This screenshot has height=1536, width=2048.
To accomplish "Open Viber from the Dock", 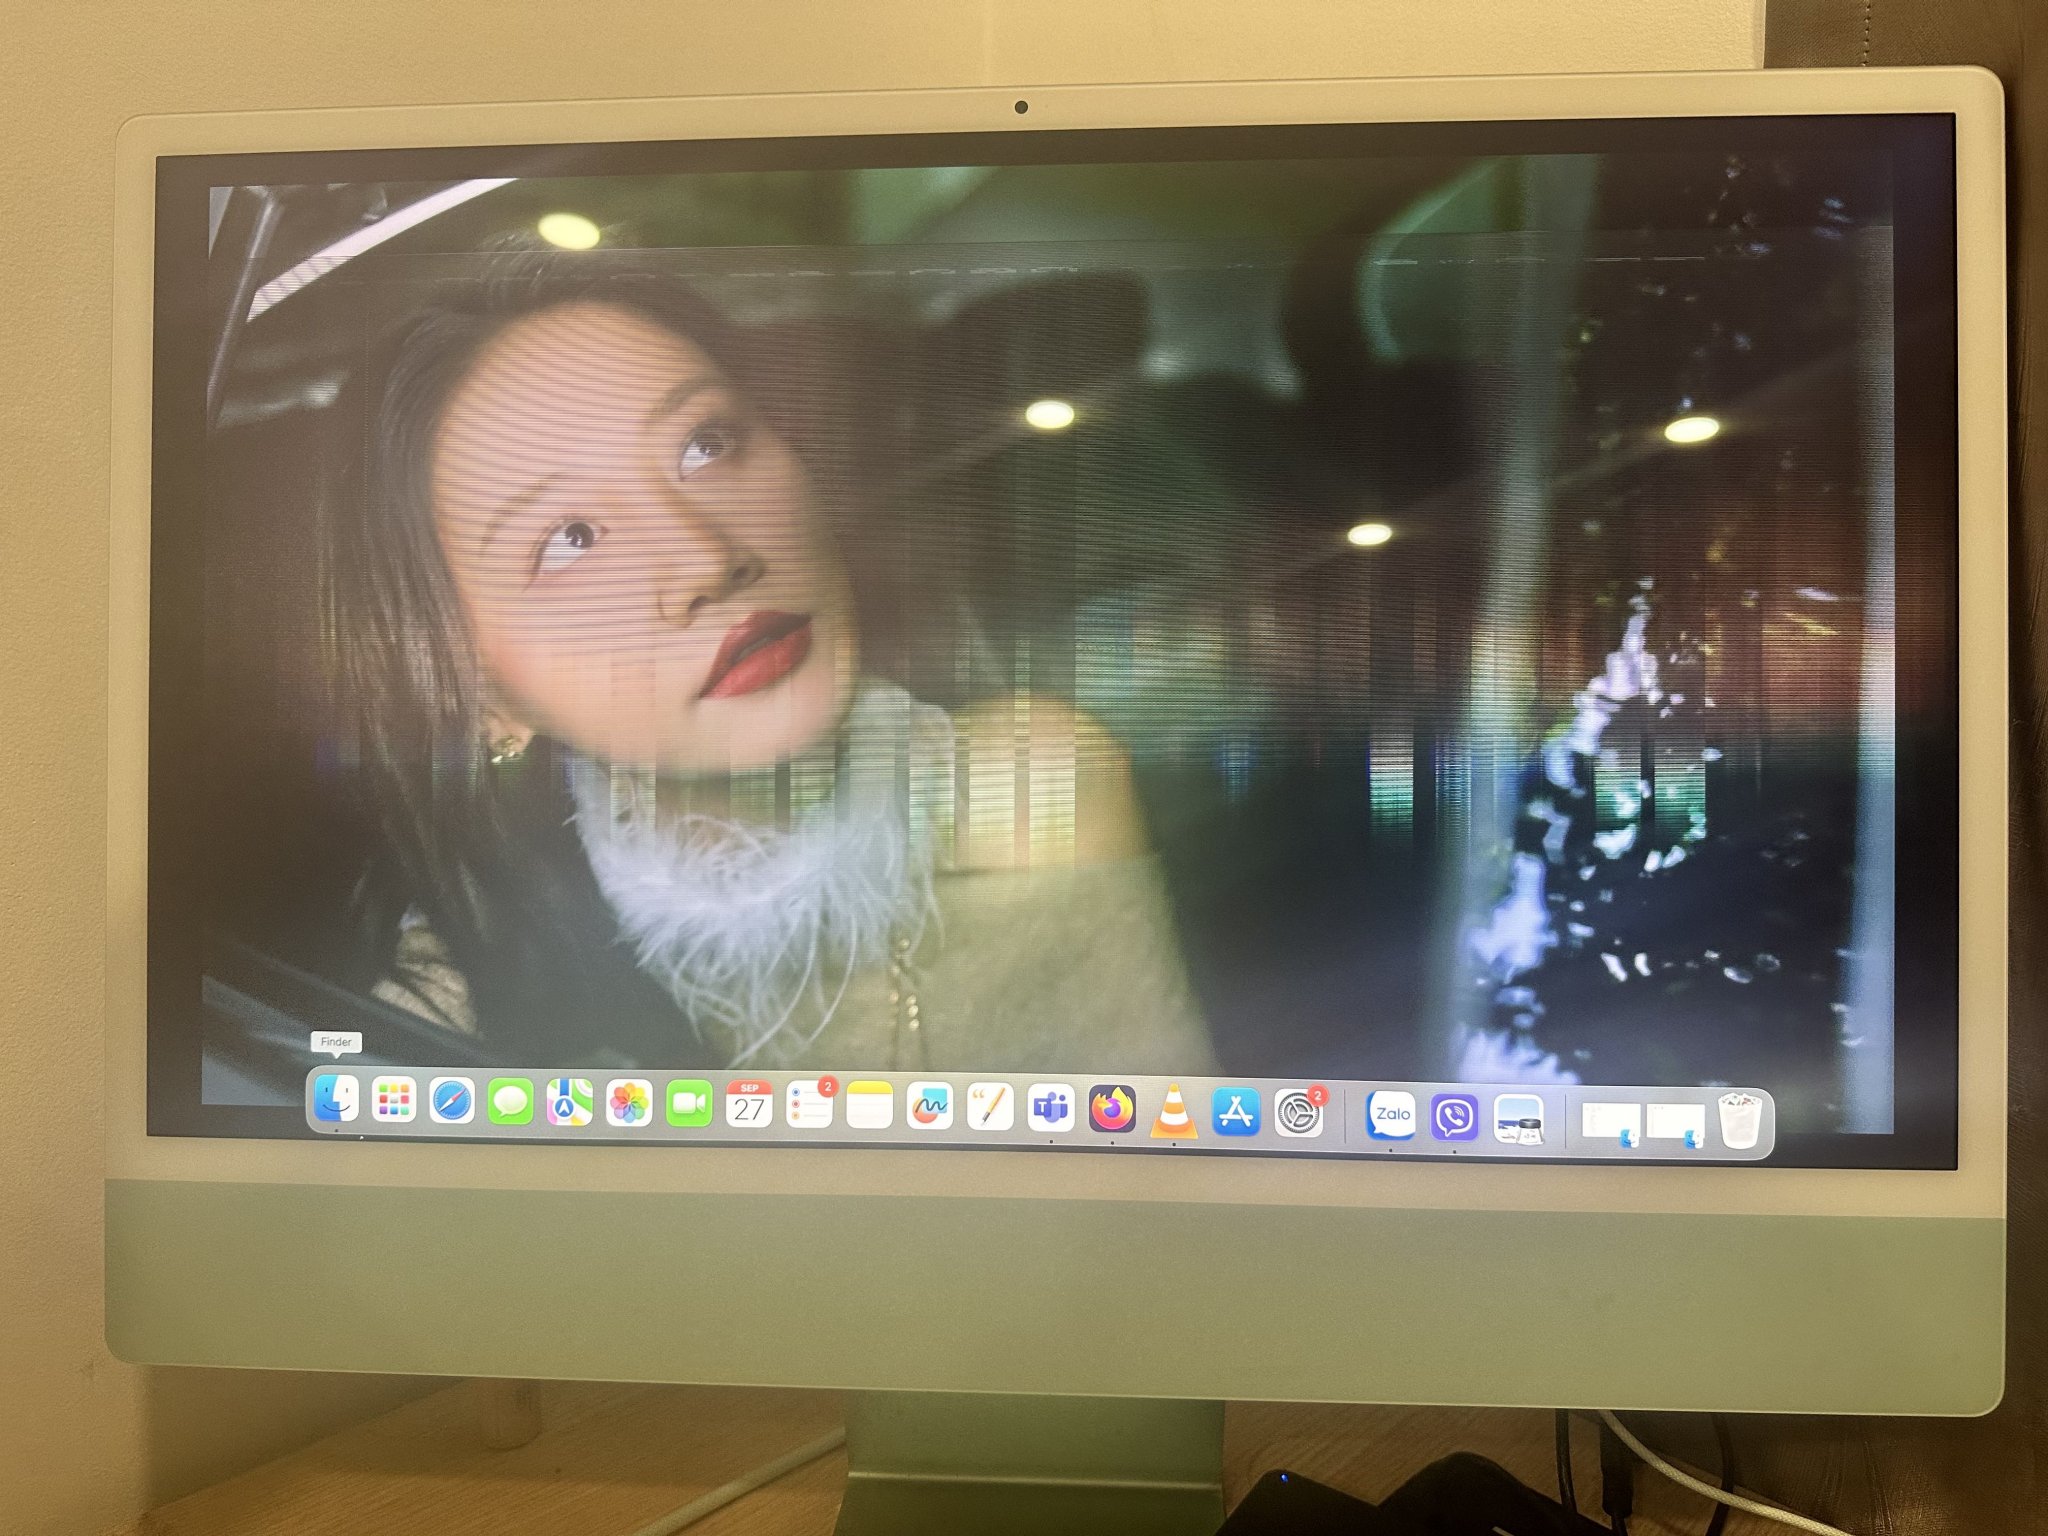I will [1455, 1117].
